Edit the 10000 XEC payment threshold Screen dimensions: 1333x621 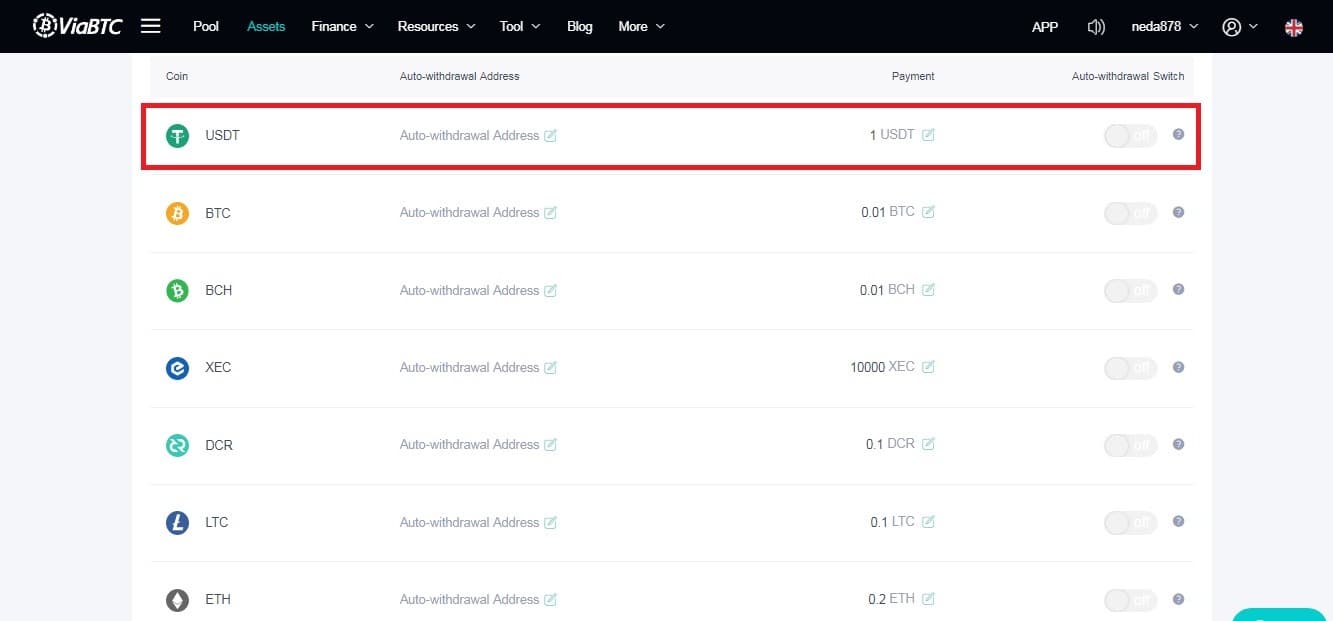[928, 367]
